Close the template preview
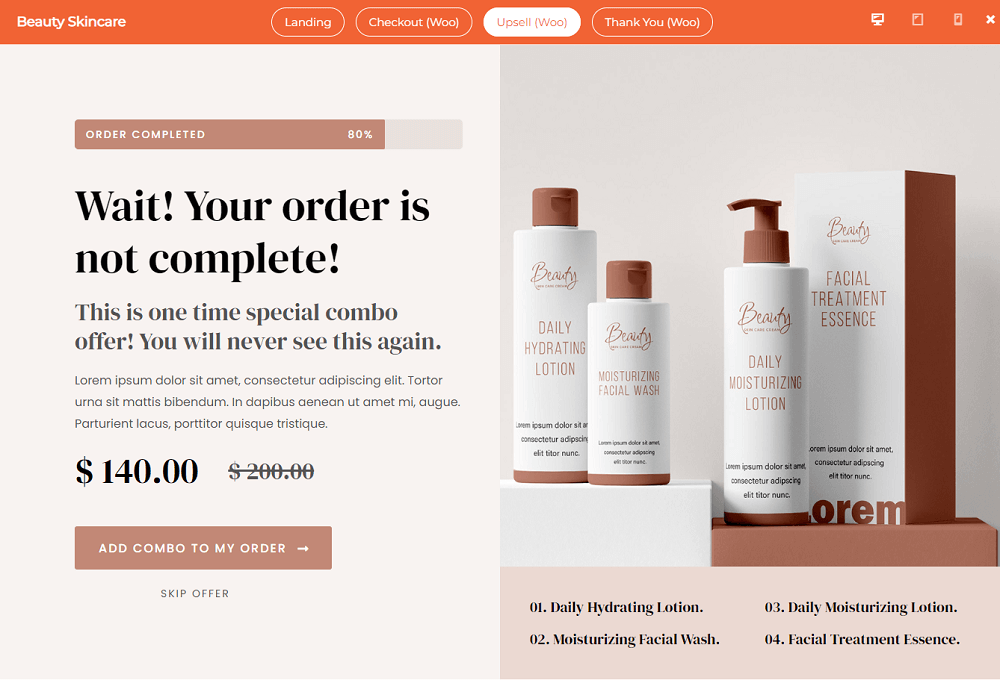 (x=990, y=20)
